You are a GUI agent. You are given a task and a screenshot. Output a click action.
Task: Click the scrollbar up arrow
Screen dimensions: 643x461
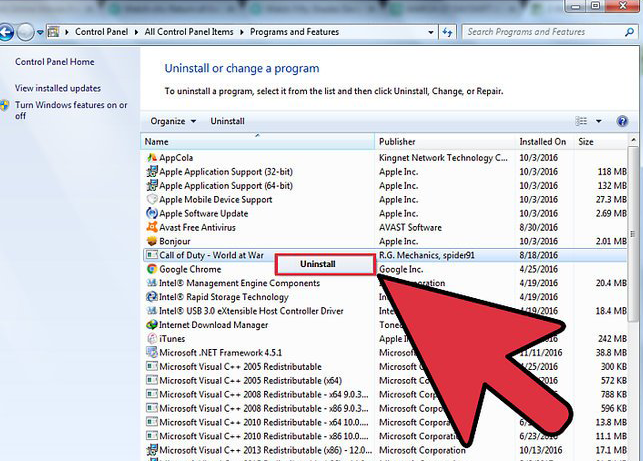pyautogui.click(x=634, y=140)
